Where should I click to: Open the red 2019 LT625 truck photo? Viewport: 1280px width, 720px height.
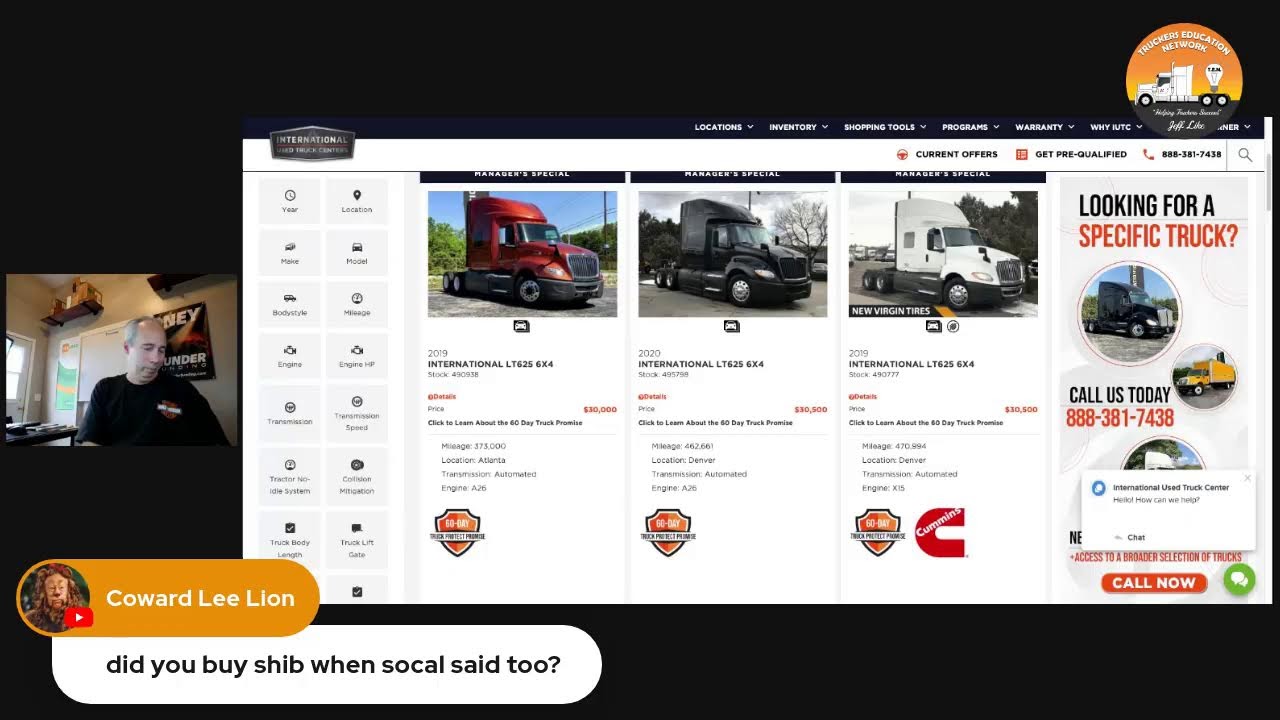[522, 254]
